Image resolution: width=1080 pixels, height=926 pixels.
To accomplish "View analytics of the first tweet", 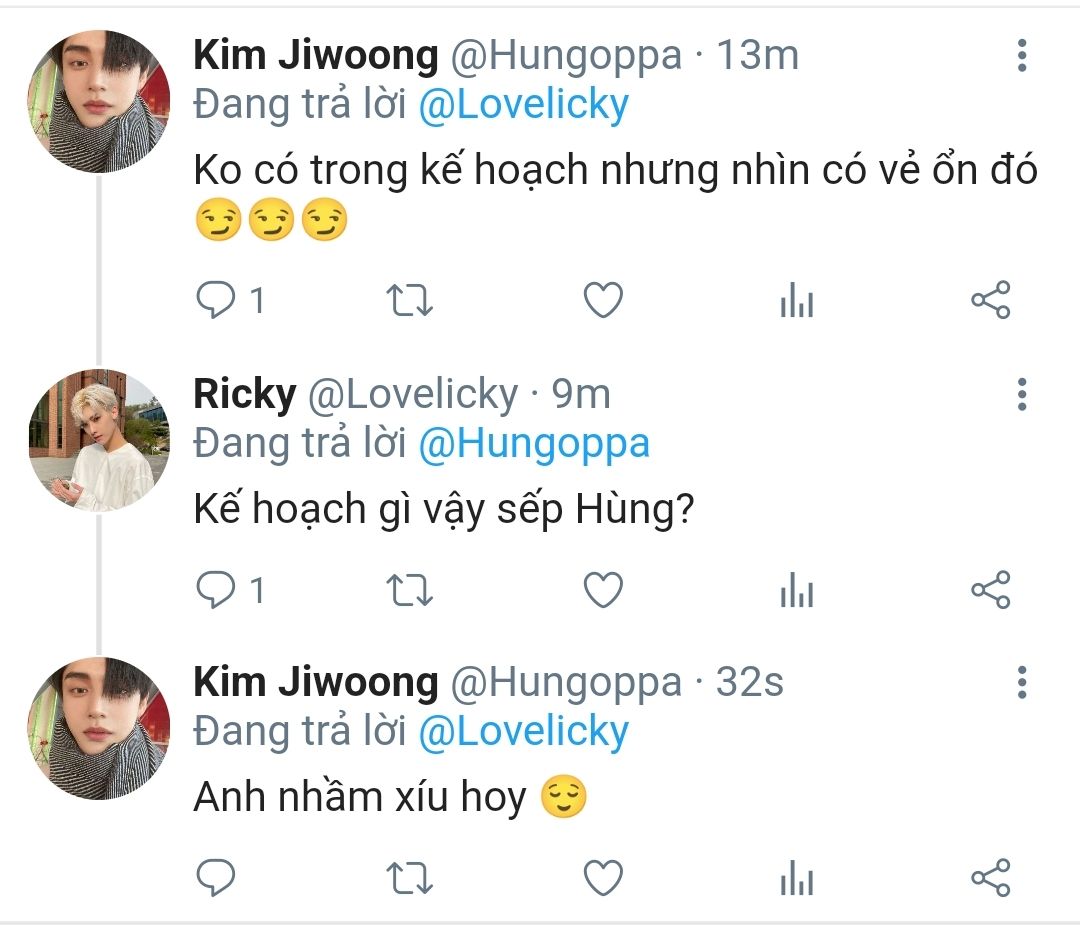I will 797,301.
